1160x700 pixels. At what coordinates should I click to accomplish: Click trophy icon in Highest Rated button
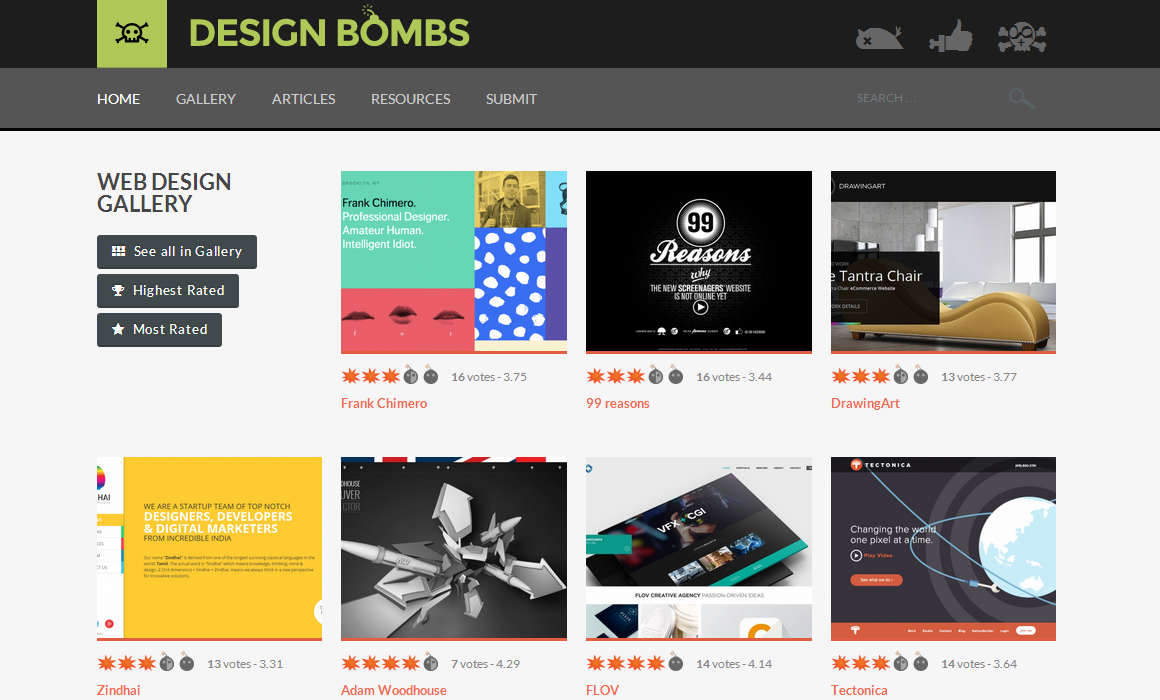click(x=118, y=291)
